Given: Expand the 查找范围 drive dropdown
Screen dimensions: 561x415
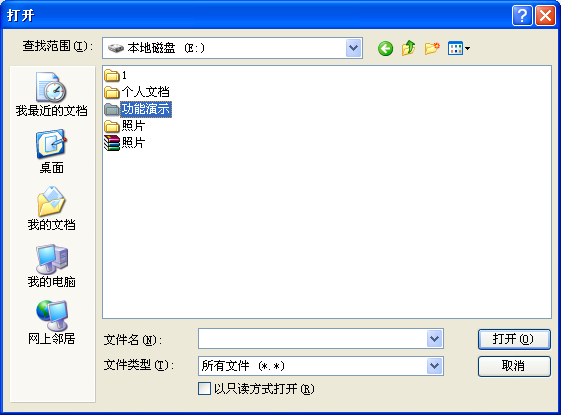Looking at the screenshot, I should click(354, 48).
